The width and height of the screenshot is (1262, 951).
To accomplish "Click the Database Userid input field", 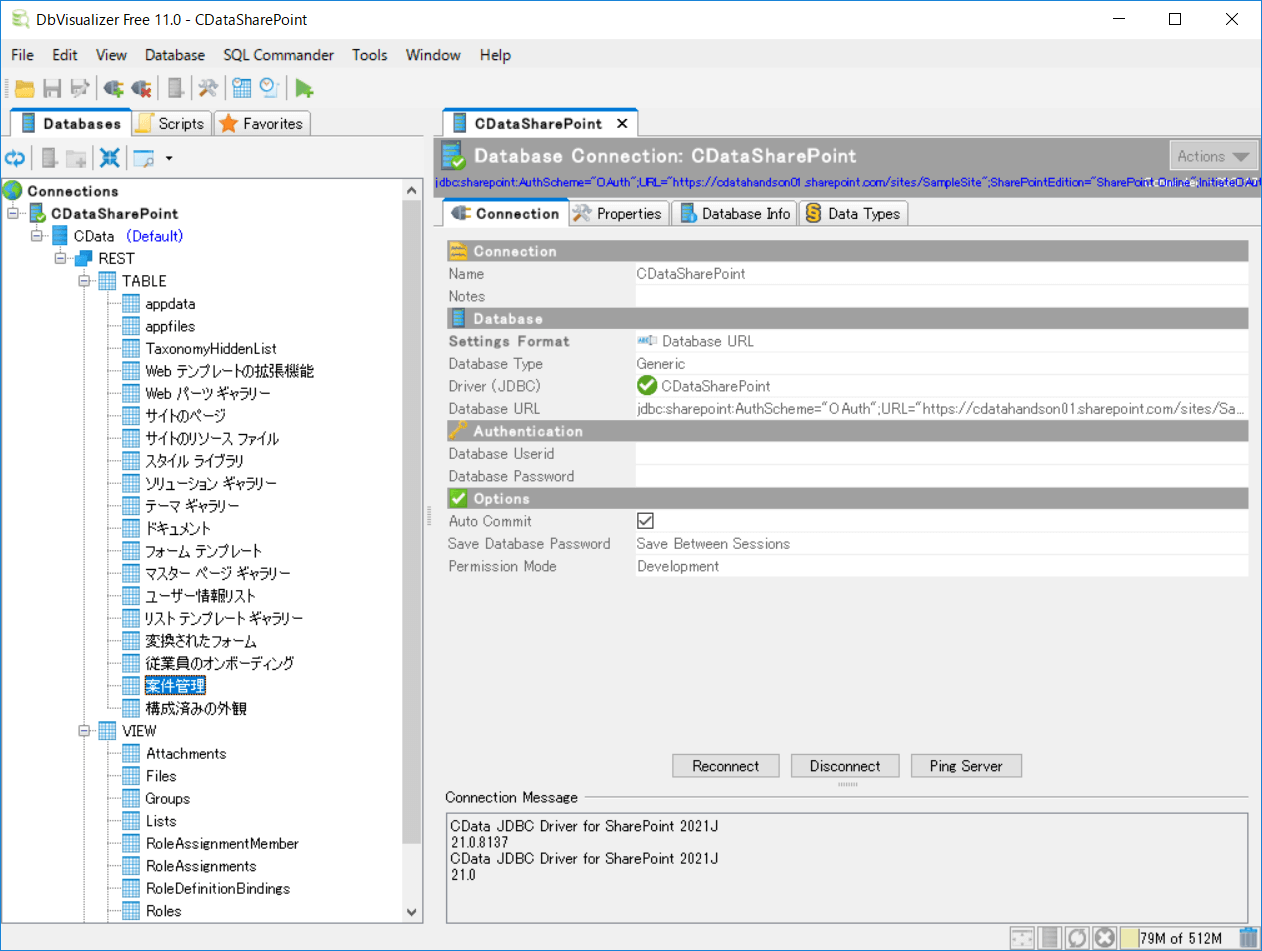I will pyautogui.click(x=940, y=454).
